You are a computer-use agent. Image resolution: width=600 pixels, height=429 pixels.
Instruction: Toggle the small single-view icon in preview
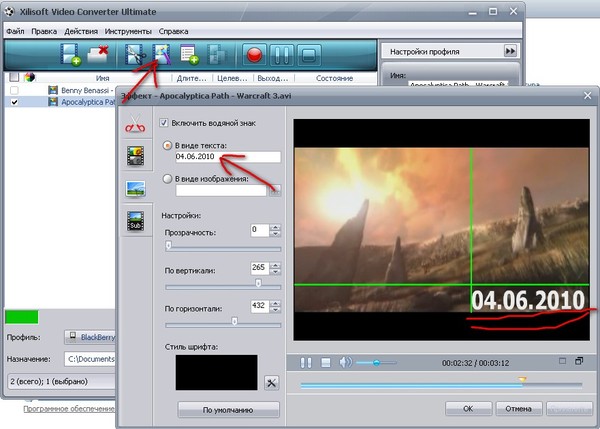[562, 361]
